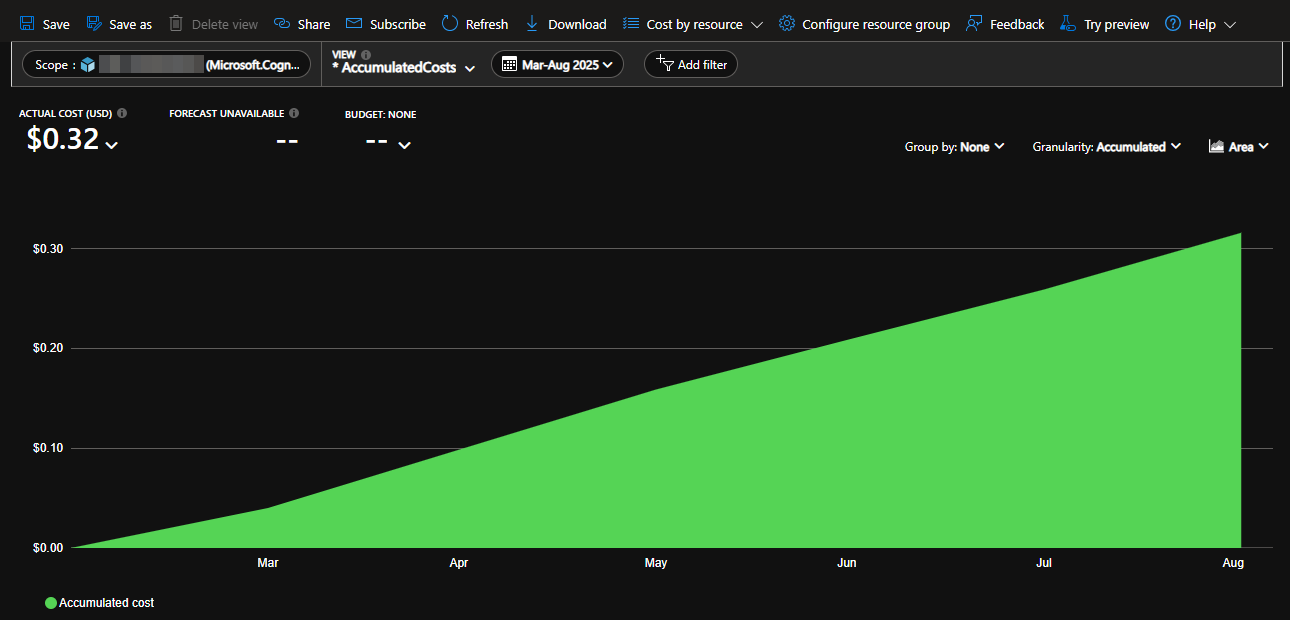
Task: Switch chart type from Area
Action: [1239, 147]
